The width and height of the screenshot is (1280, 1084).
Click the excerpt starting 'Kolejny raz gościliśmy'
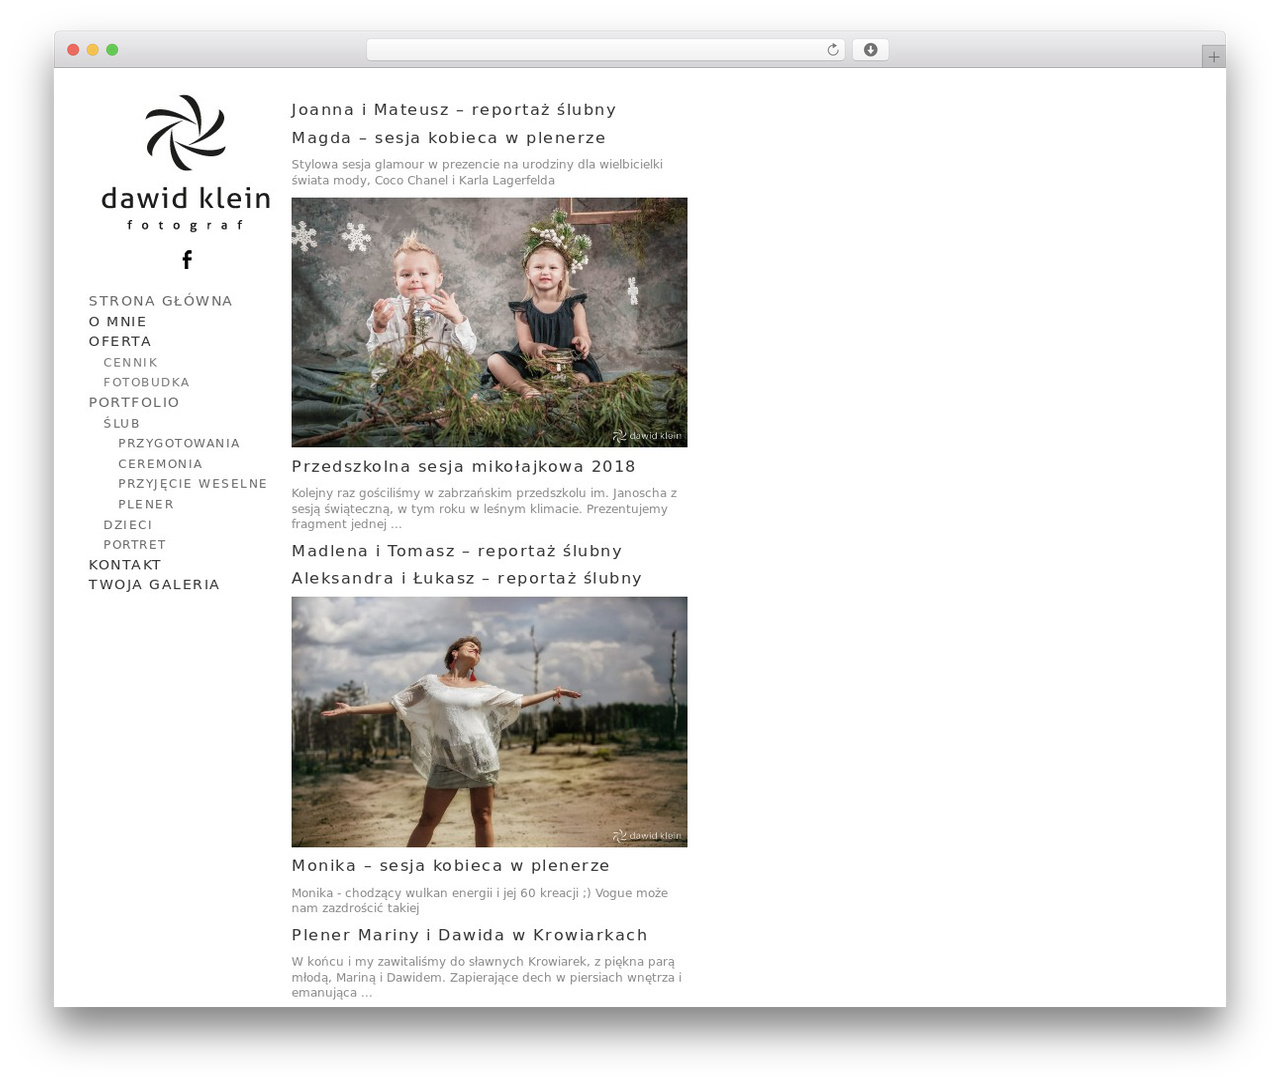484,509
